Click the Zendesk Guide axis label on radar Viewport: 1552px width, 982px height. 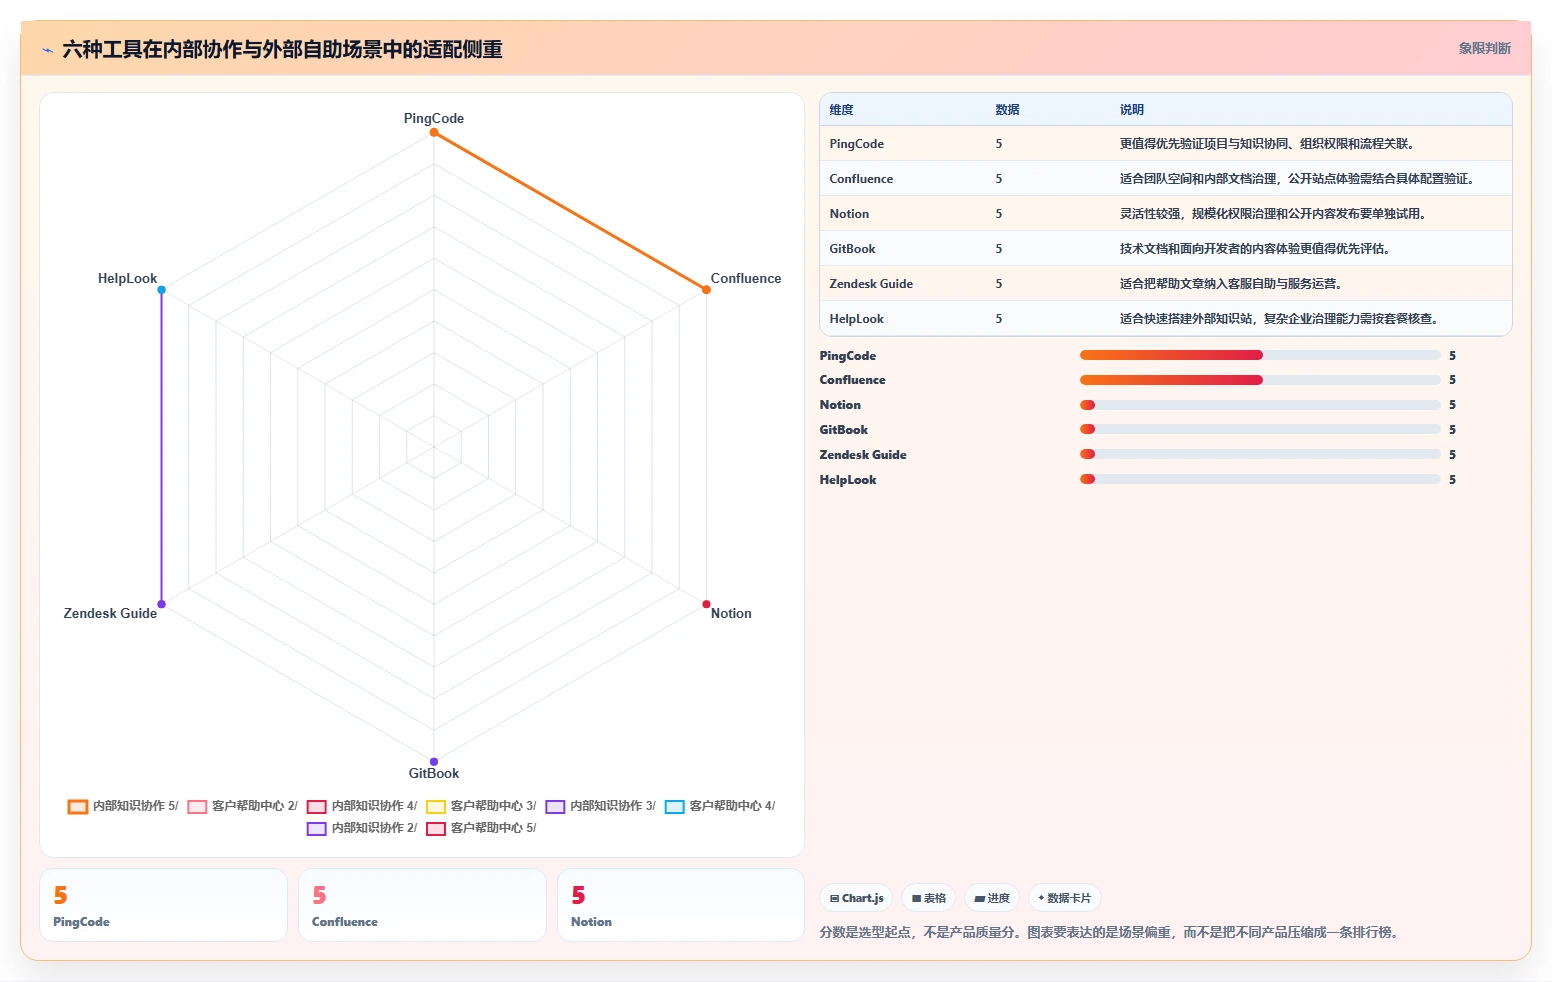point(110,613)
